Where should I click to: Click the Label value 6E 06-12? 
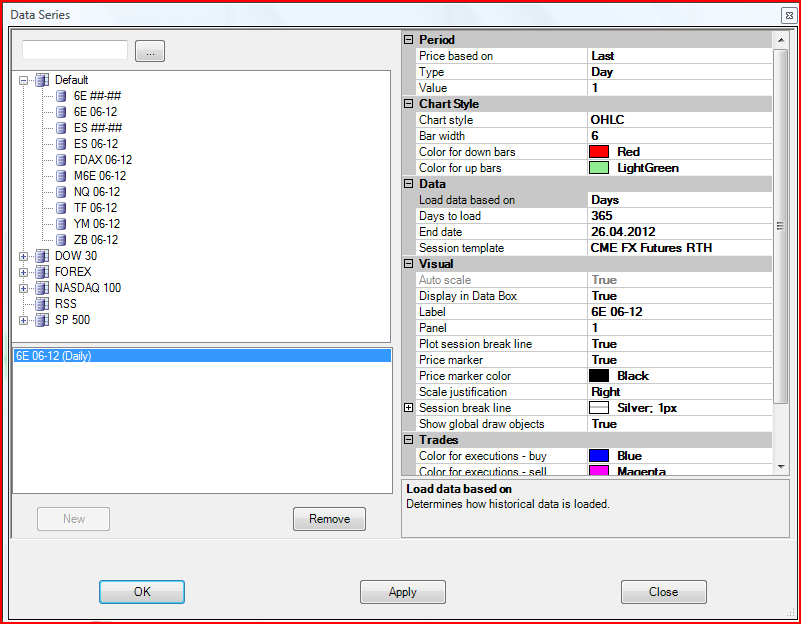click(x=680, y=311)
